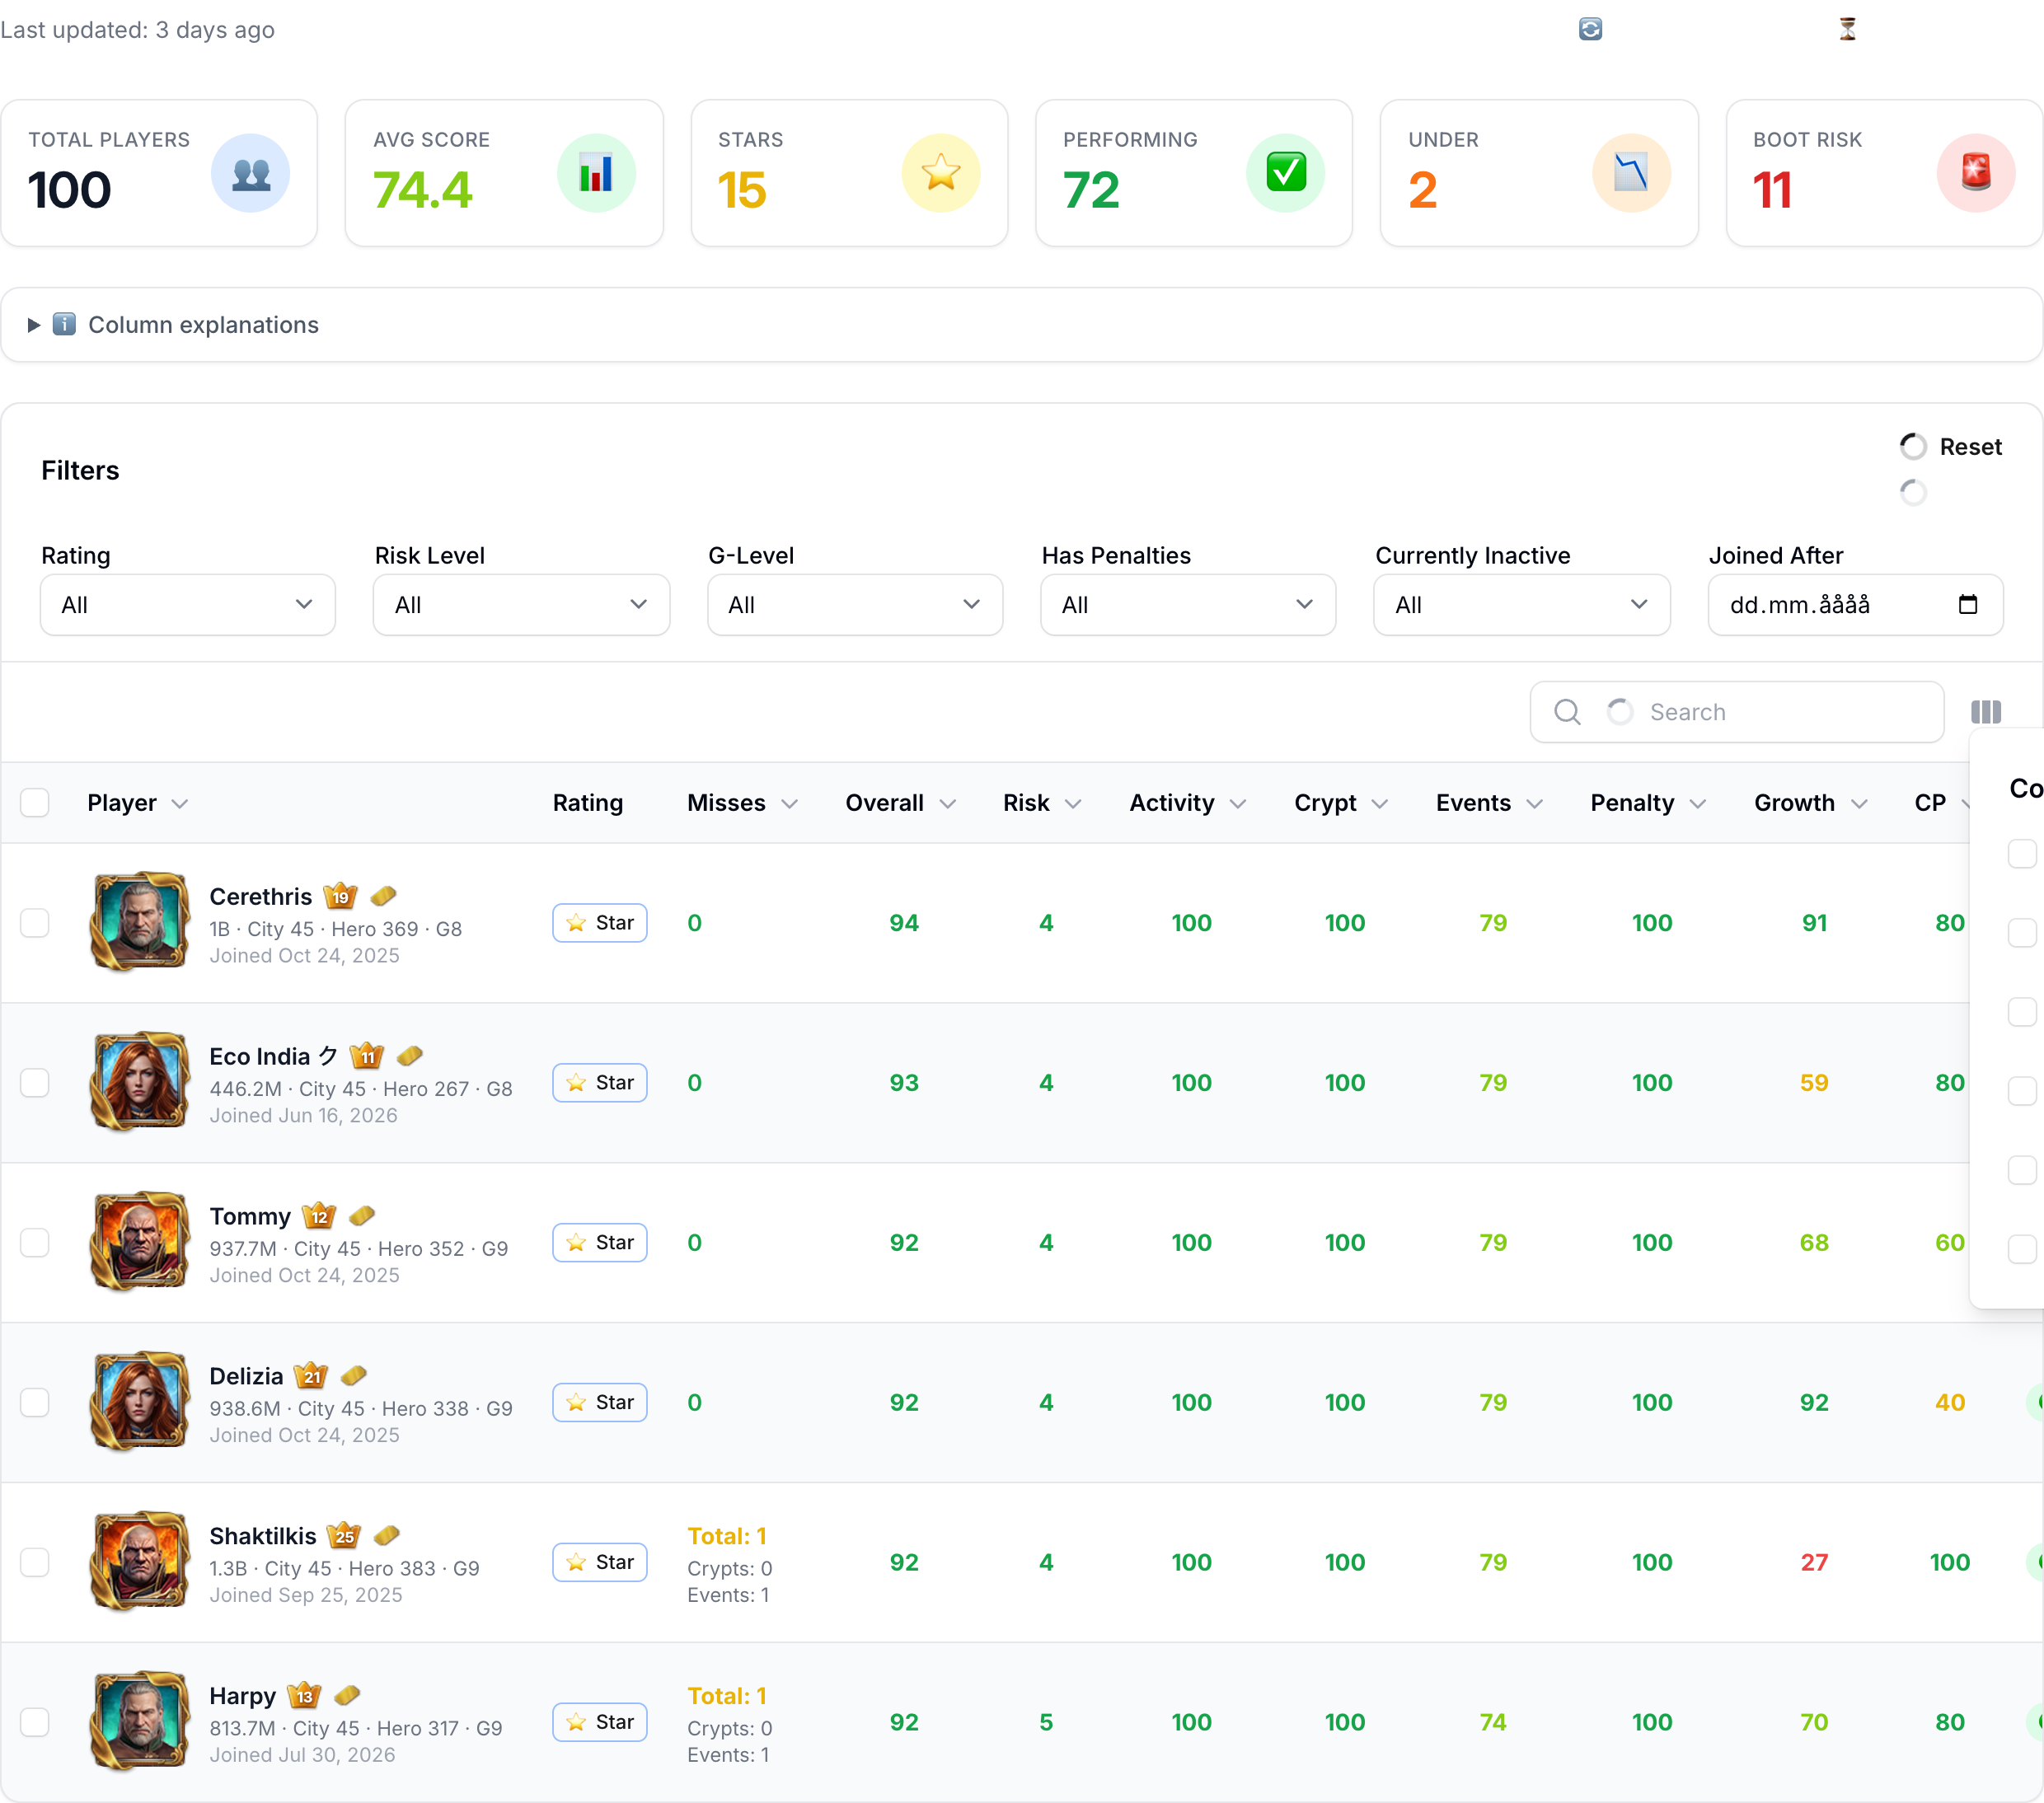The image size is (2044, 1803).
Task: Select the Cerethris row checkbox
Action: click(35, 923)
